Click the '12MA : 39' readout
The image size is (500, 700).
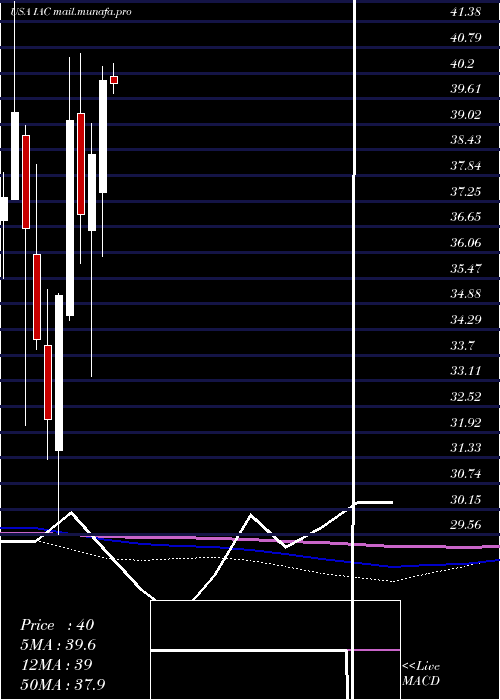click(56, 664)
